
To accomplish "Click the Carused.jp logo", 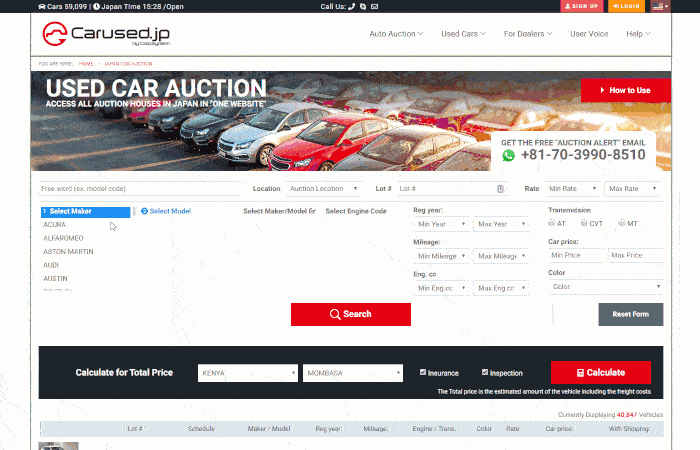I will coord(106,34).
